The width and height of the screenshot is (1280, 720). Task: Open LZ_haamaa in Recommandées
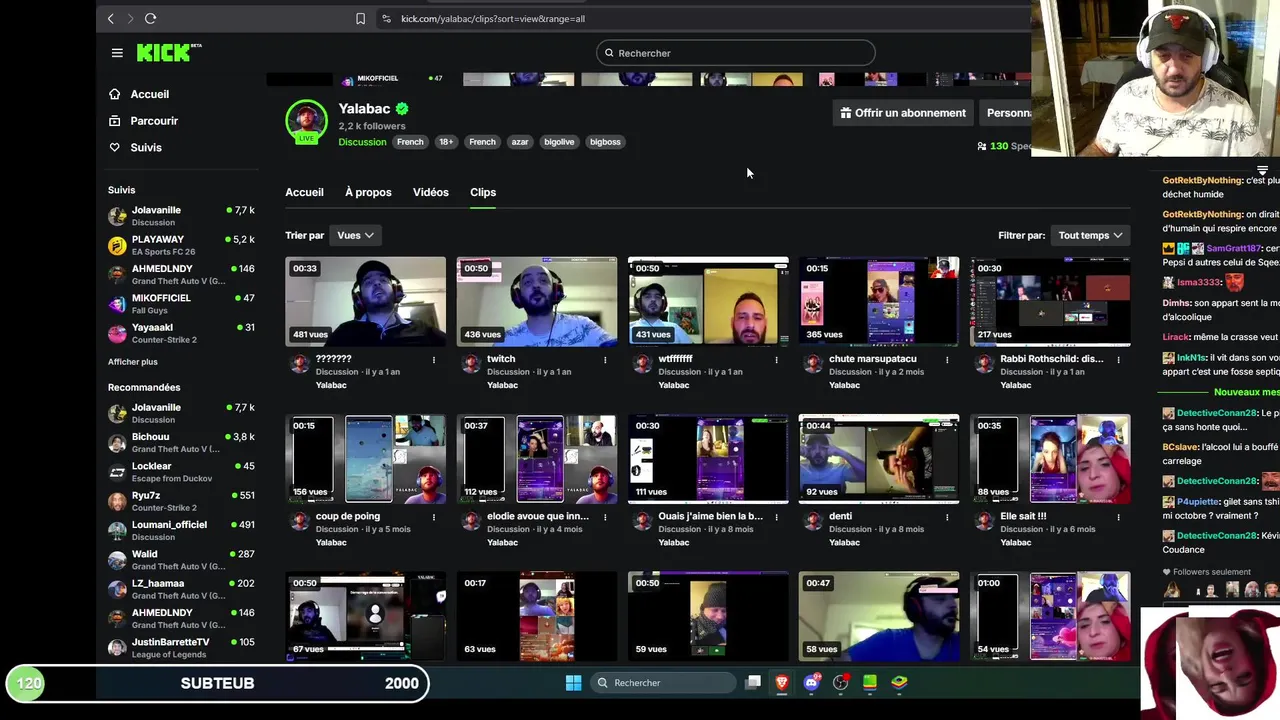point(182,589)
